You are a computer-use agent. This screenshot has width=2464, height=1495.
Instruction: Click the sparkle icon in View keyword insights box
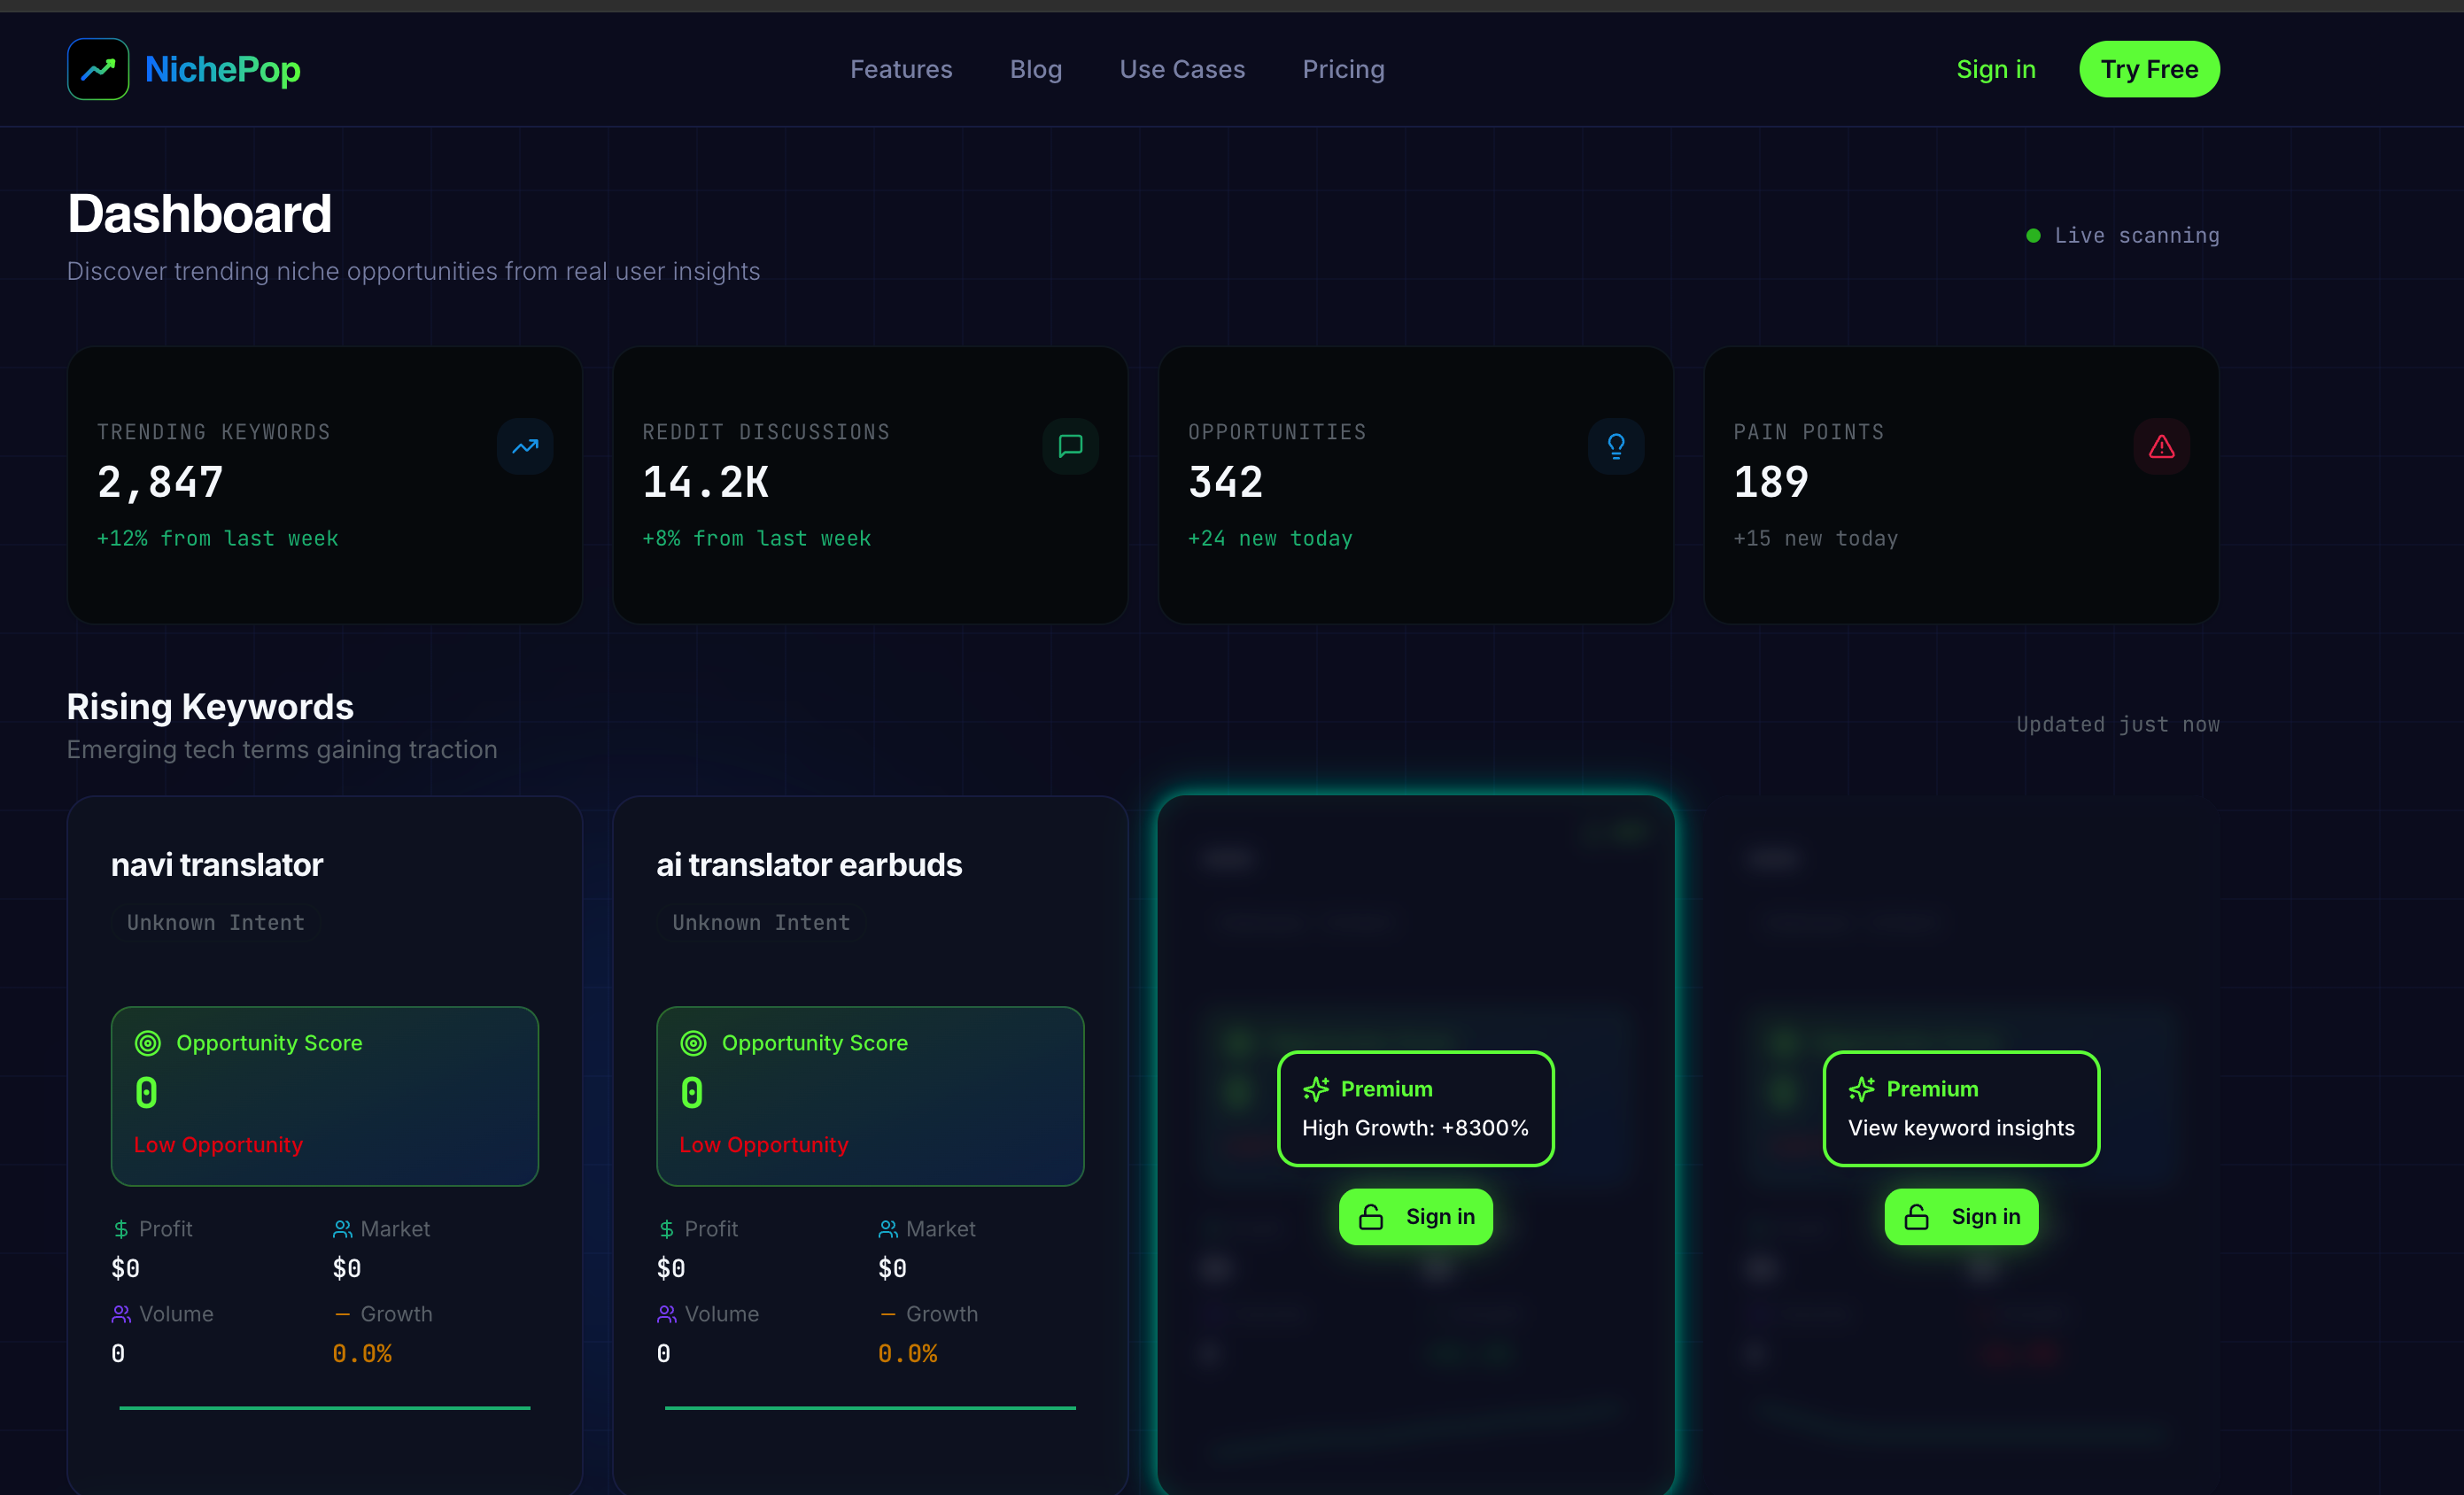pos(1861,1089)
